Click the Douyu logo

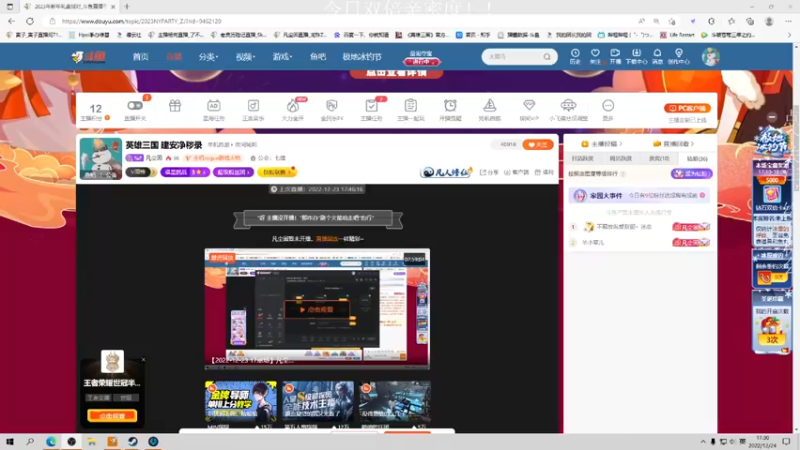[89, 57]
